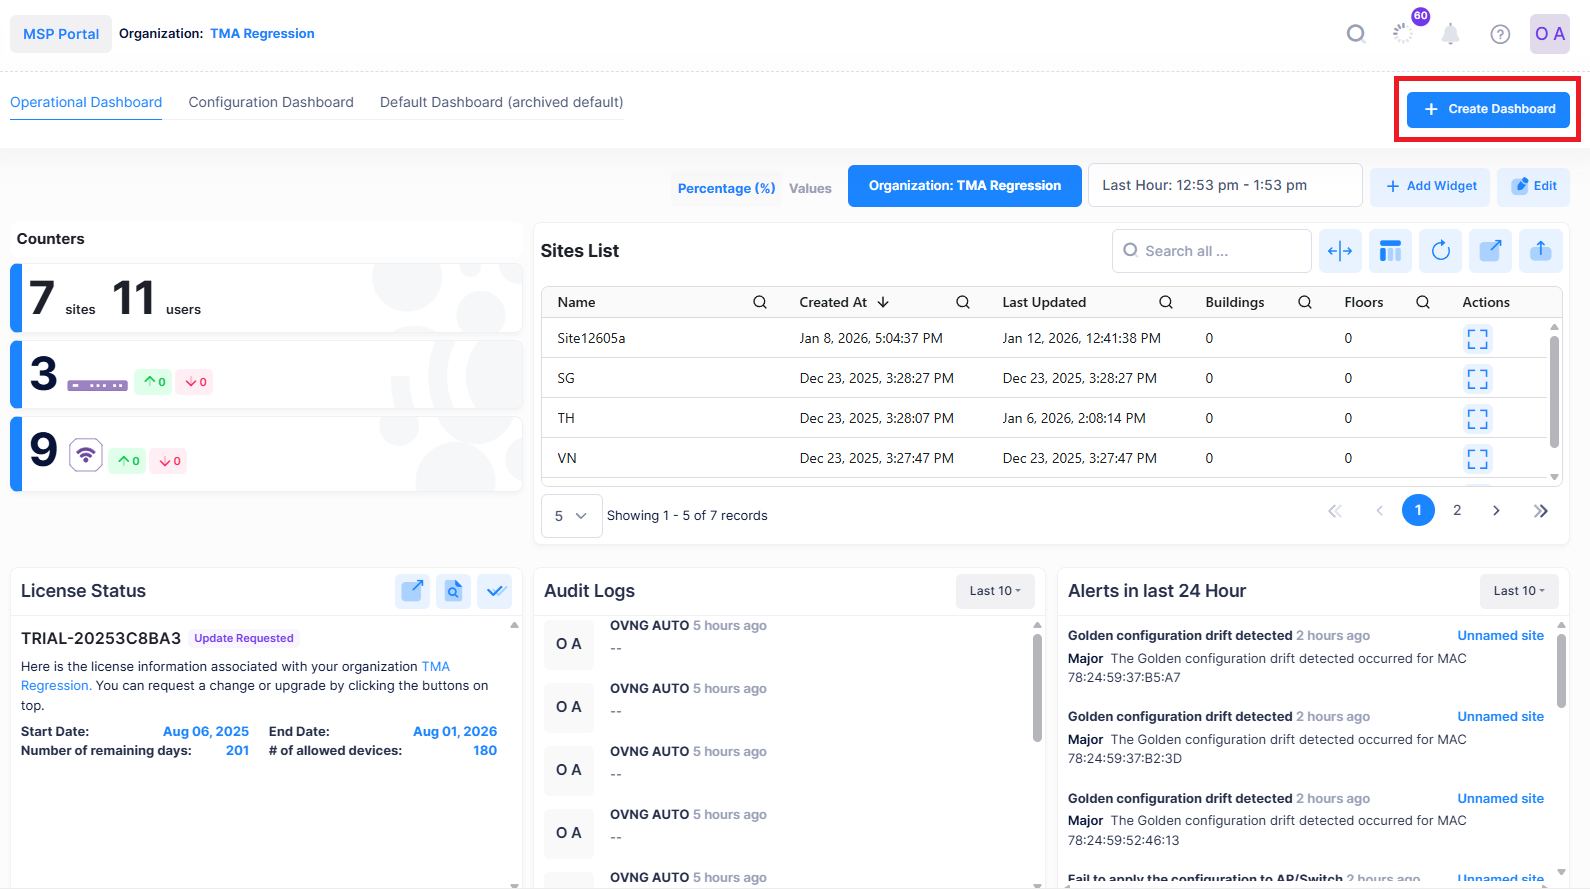Expand the Audit Logs Last 10 dropdown
This screenshot has width=1590, height=889.
tap(995, 591)
